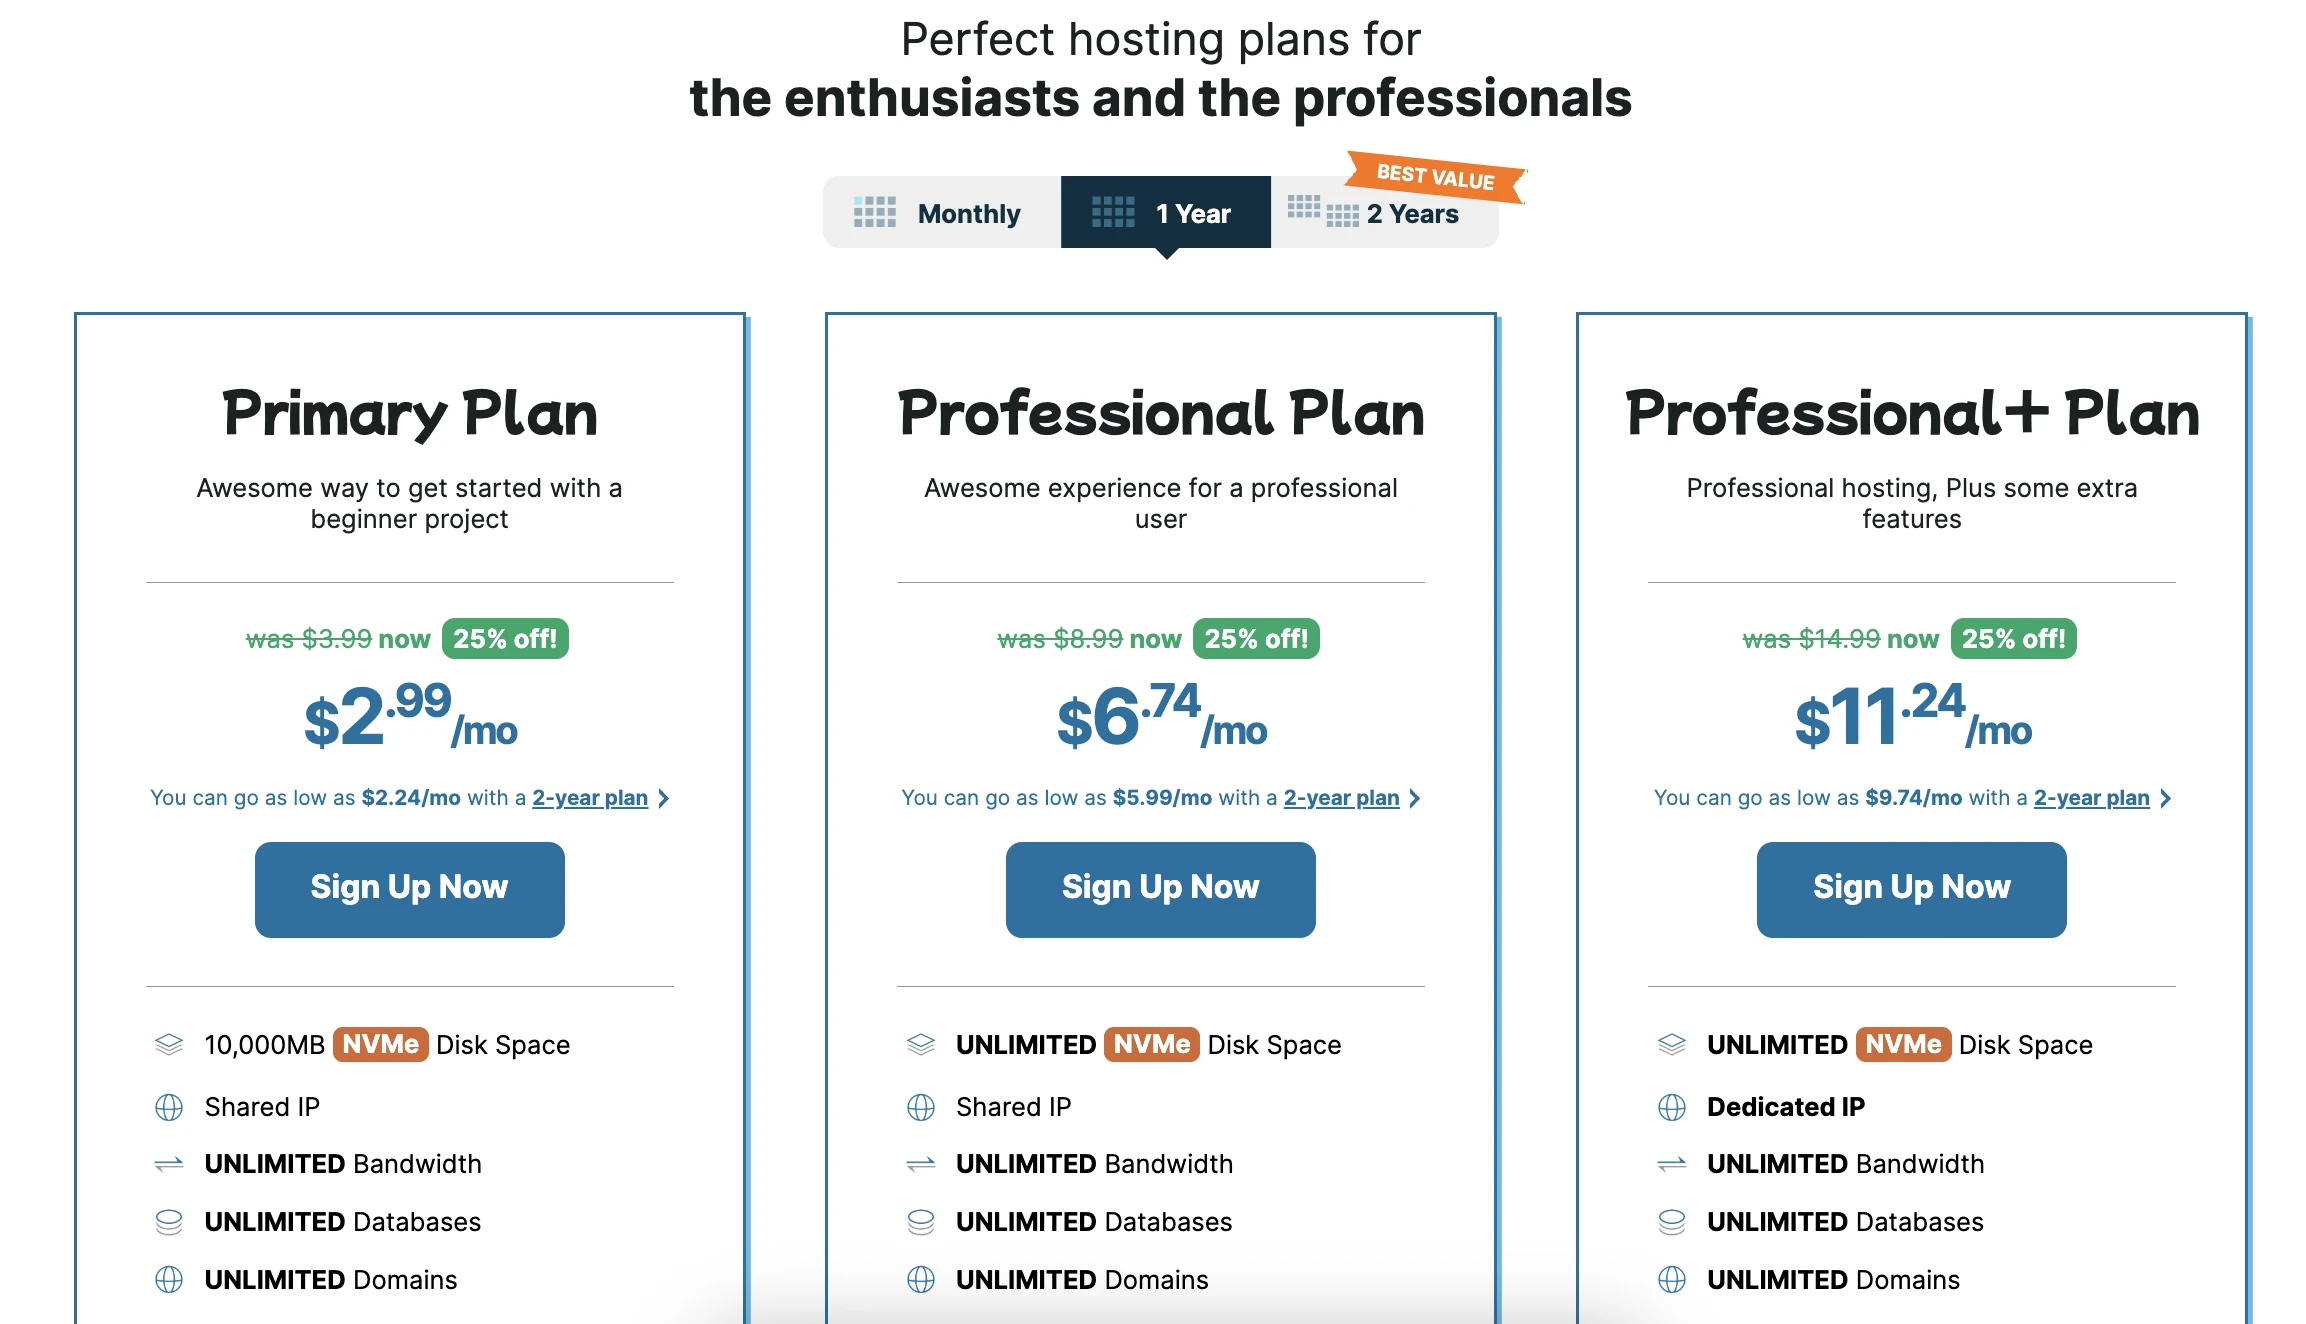This screenshot has height=1324, width=2306.
Task: Click the 25% off badge in Primary Plan
Action: [x=505, y=639]
